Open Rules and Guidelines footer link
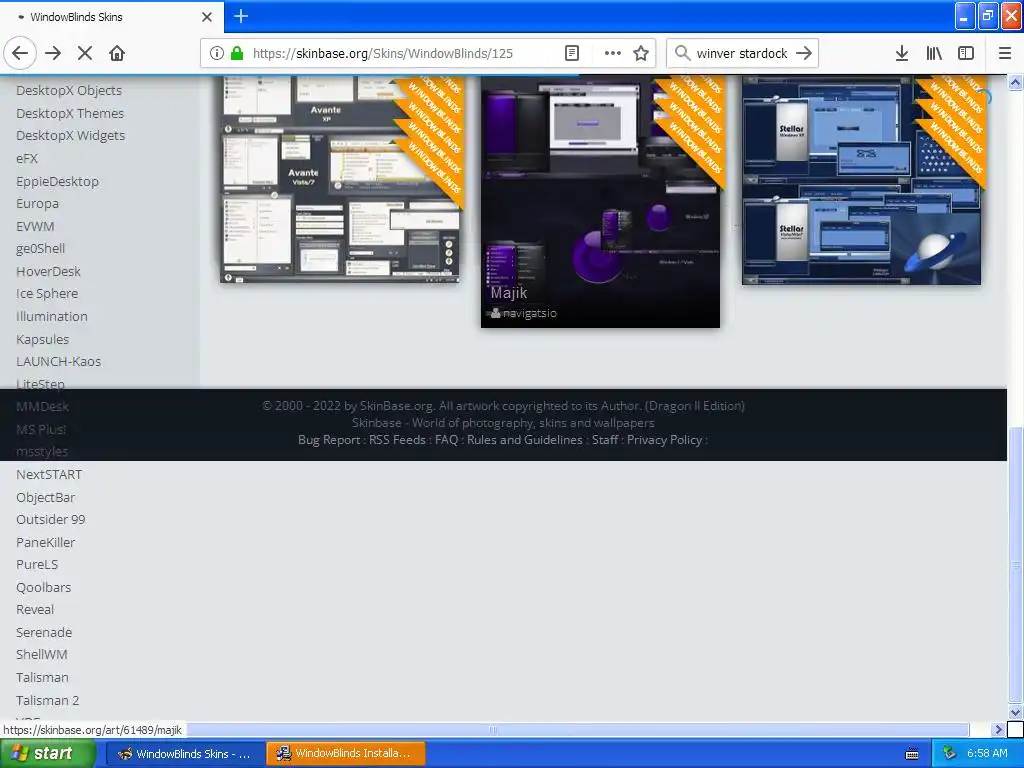Image resolution: width=1024 pixels, height=768 pixels. (524, 440)
